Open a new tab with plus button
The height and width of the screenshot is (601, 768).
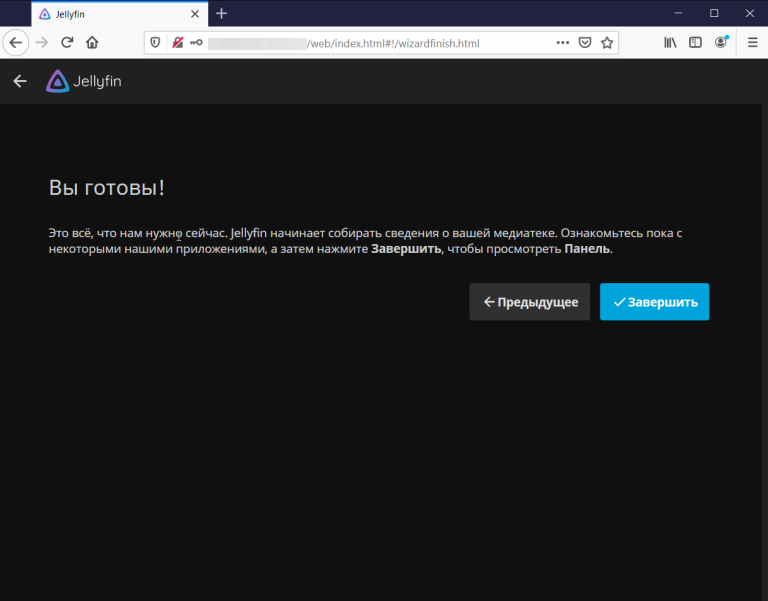point(222,13)
